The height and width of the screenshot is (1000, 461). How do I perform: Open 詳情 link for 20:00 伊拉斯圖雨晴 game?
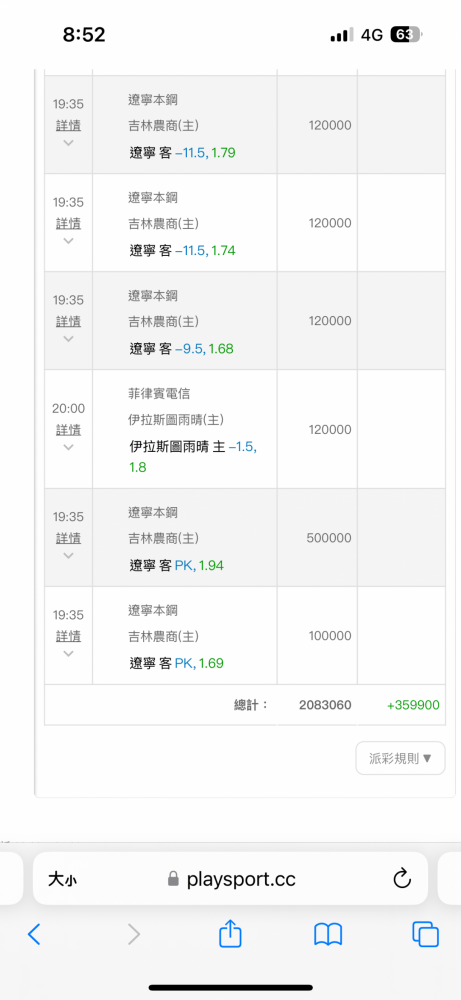(68, 429)
